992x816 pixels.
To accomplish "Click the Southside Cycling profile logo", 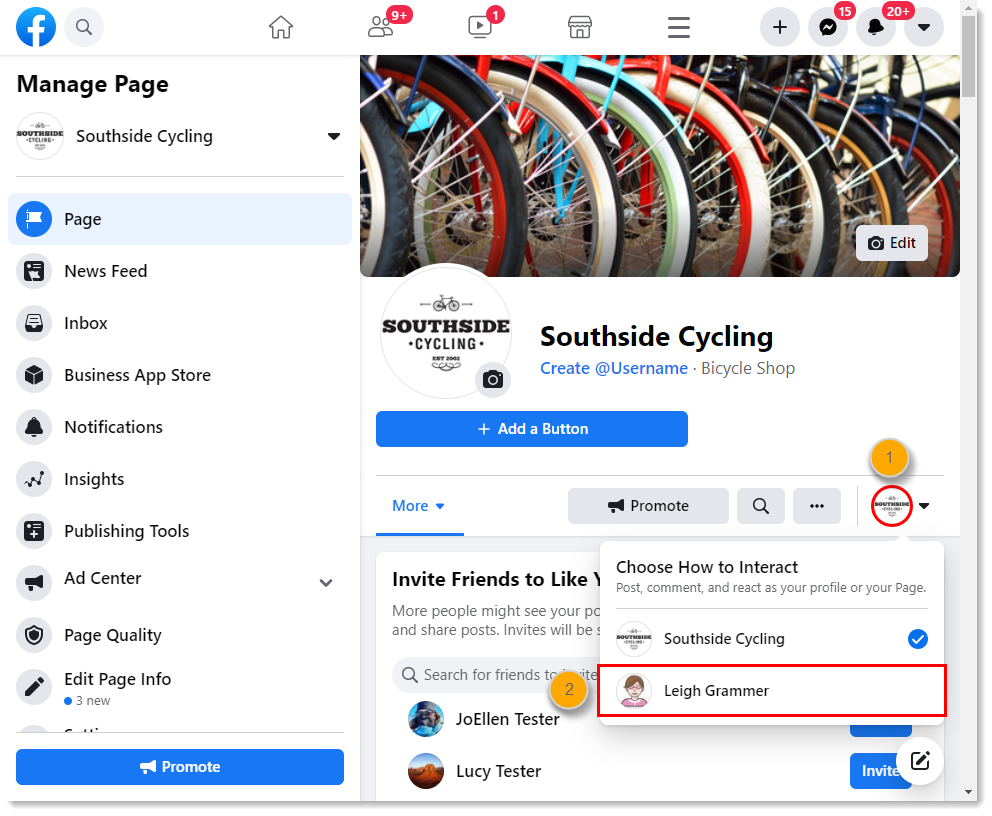I will 445,331.
